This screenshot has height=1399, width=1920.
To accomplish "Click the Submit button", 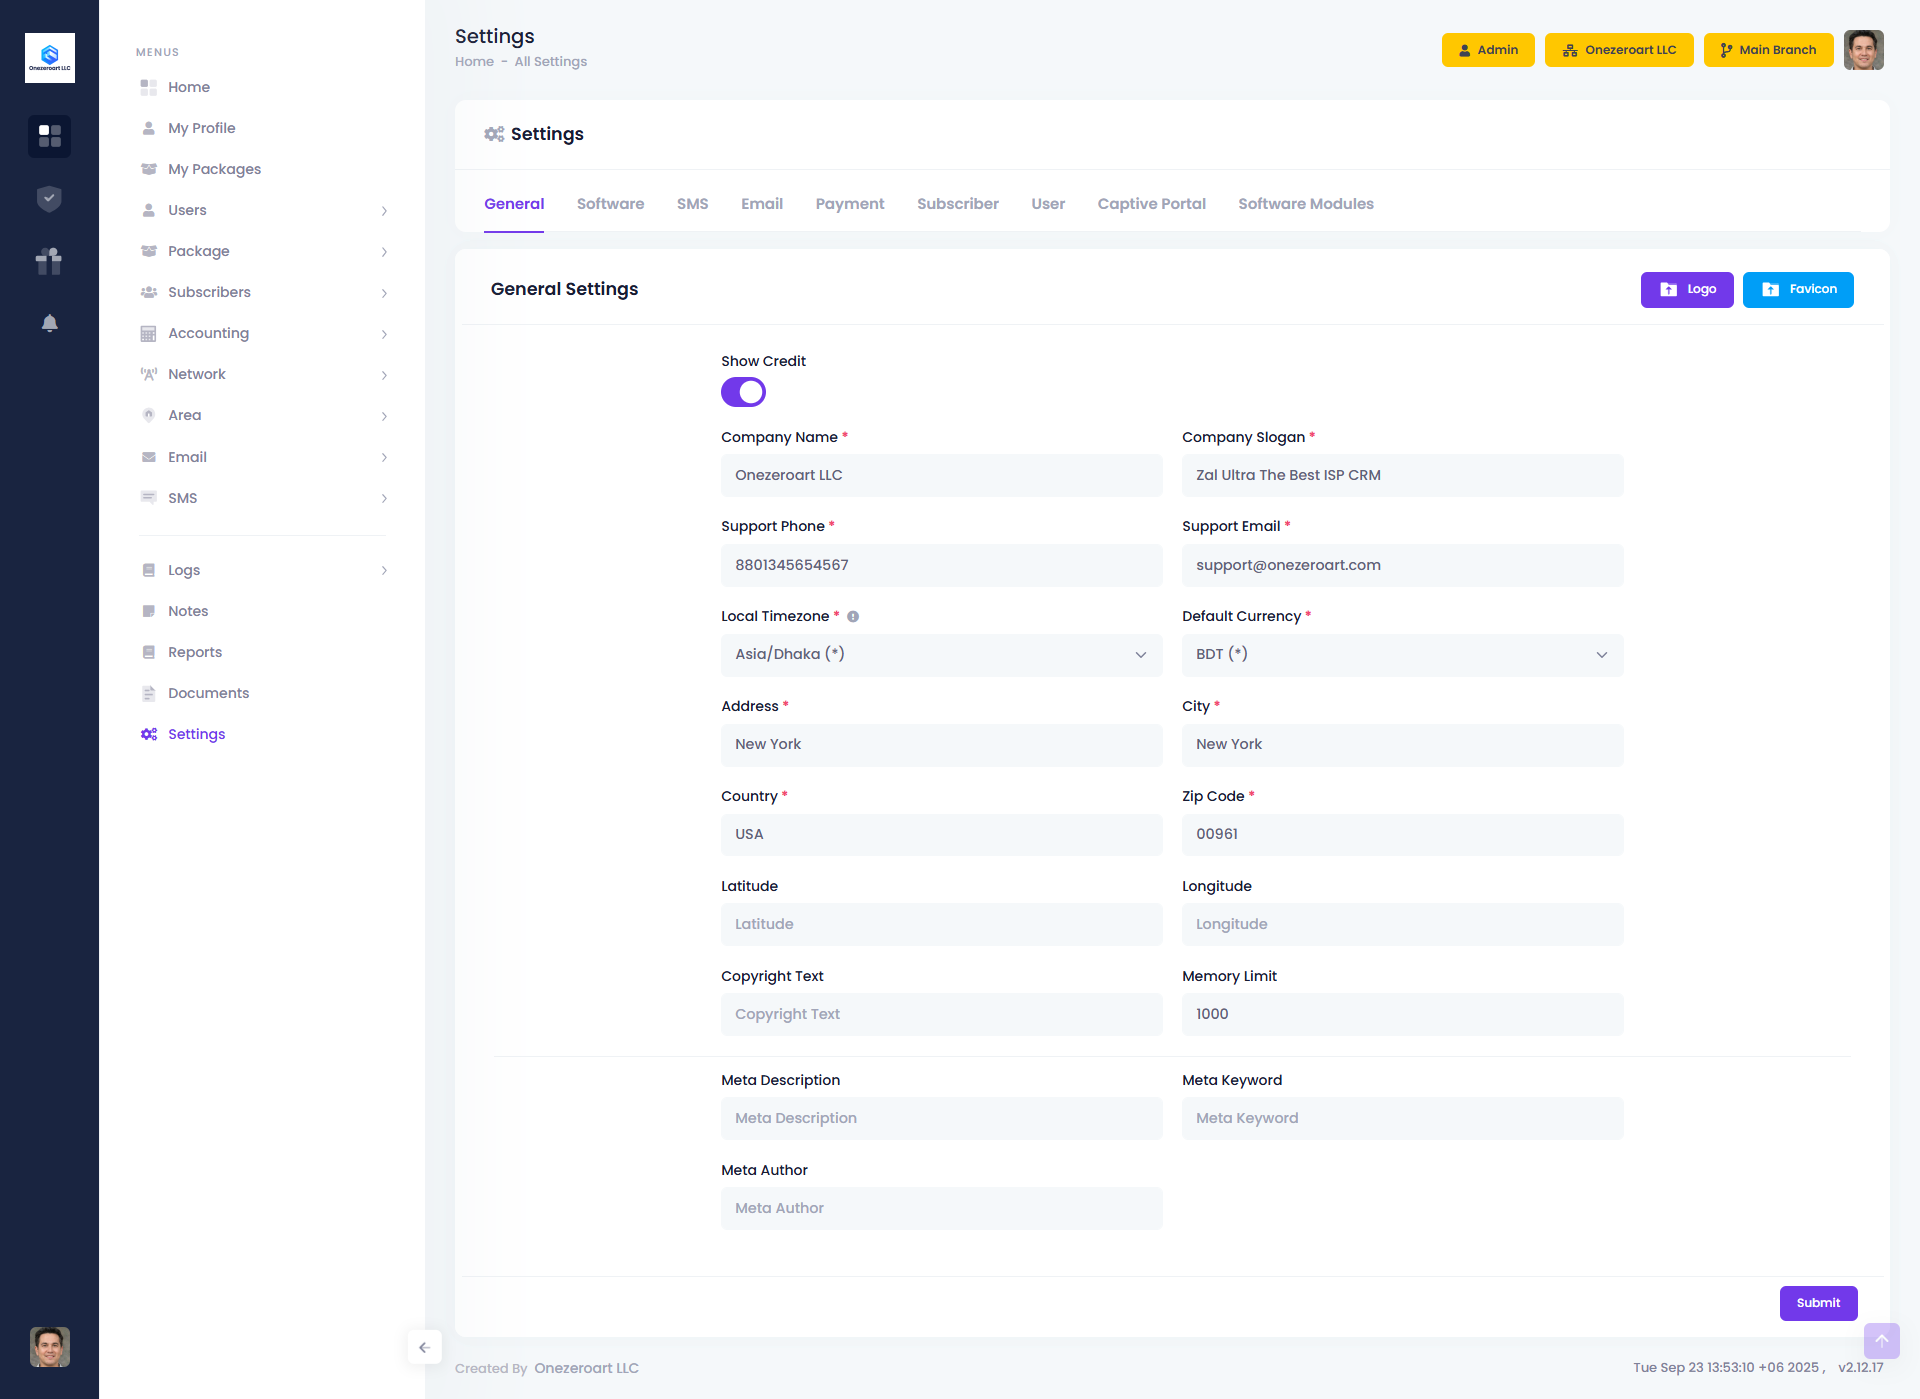I will (1817, 1303).
